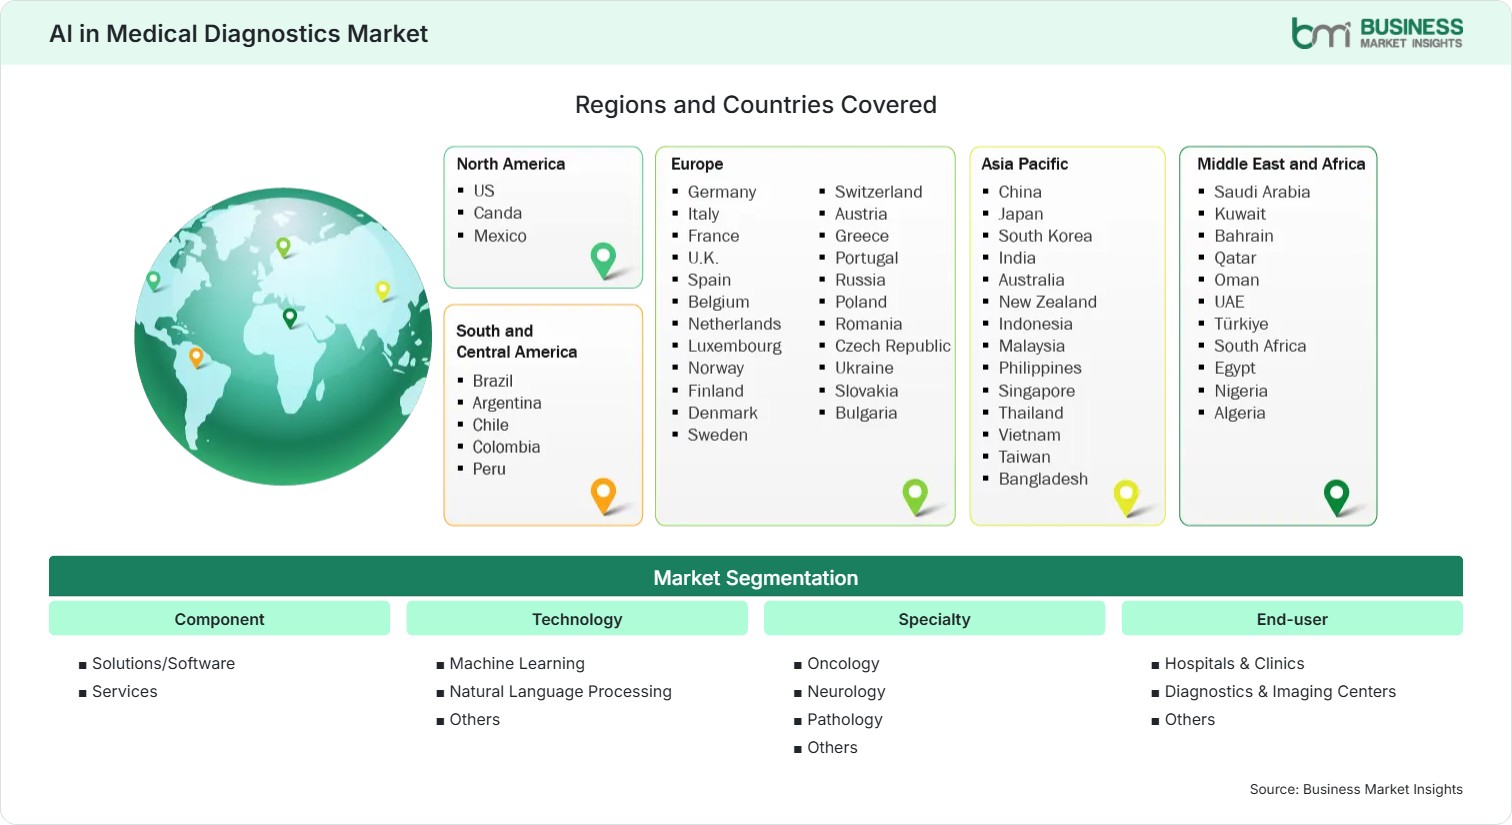Viewport: 1512px width, 825px height.
Task: Click the South and Central America heading
Action: point(517,341)
